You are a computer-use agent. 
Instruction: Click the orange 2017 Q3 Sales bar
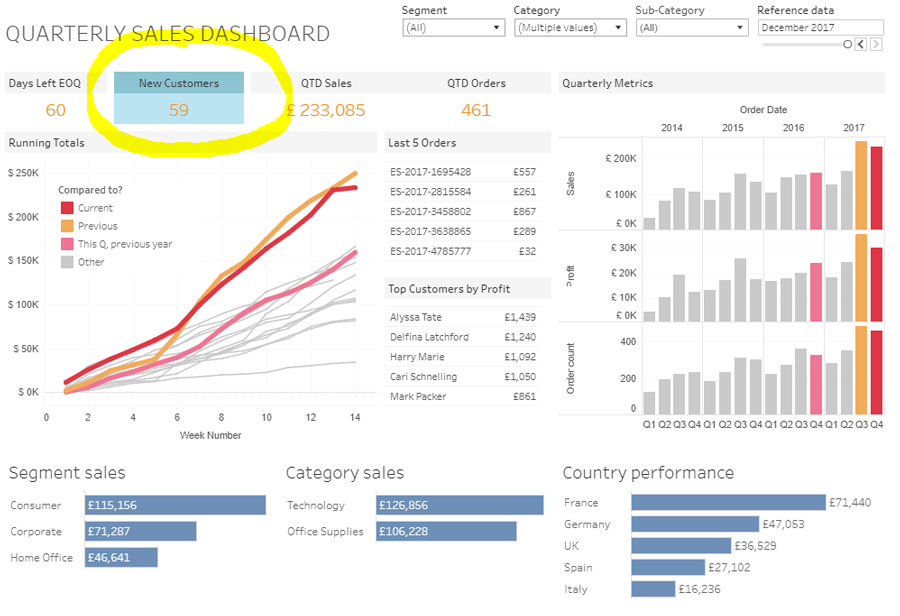tap(861, 185)
